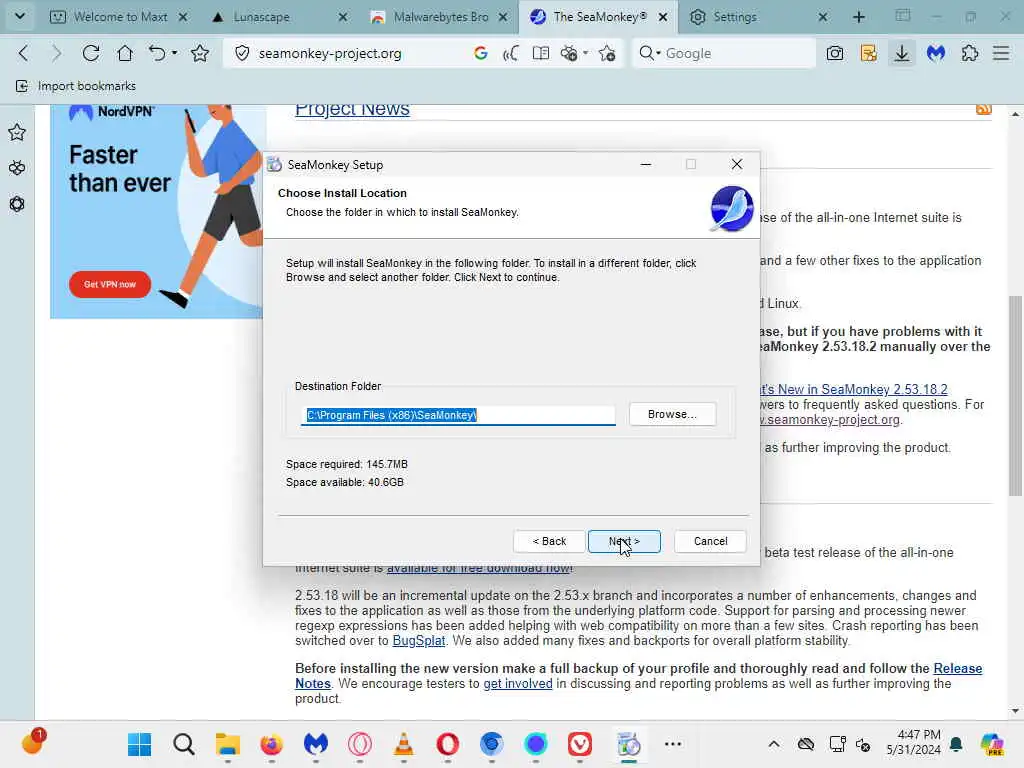Open File Explorer from taskbar
The height and width of the screenshot is (768, 1024).
[228, 744]
